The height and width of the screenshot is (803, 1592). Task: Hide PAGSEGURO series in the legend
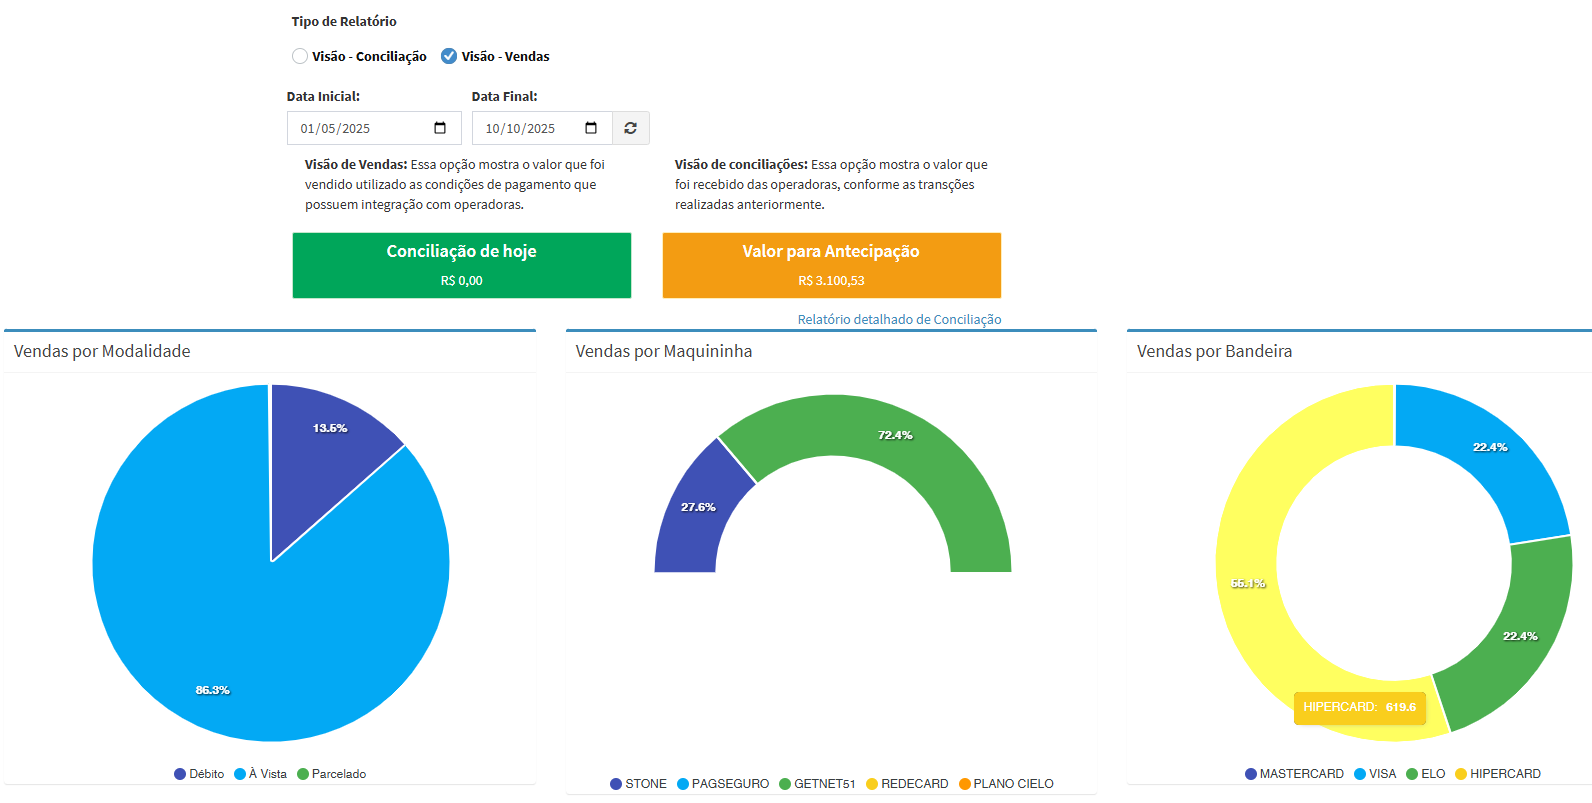(723, 784)
